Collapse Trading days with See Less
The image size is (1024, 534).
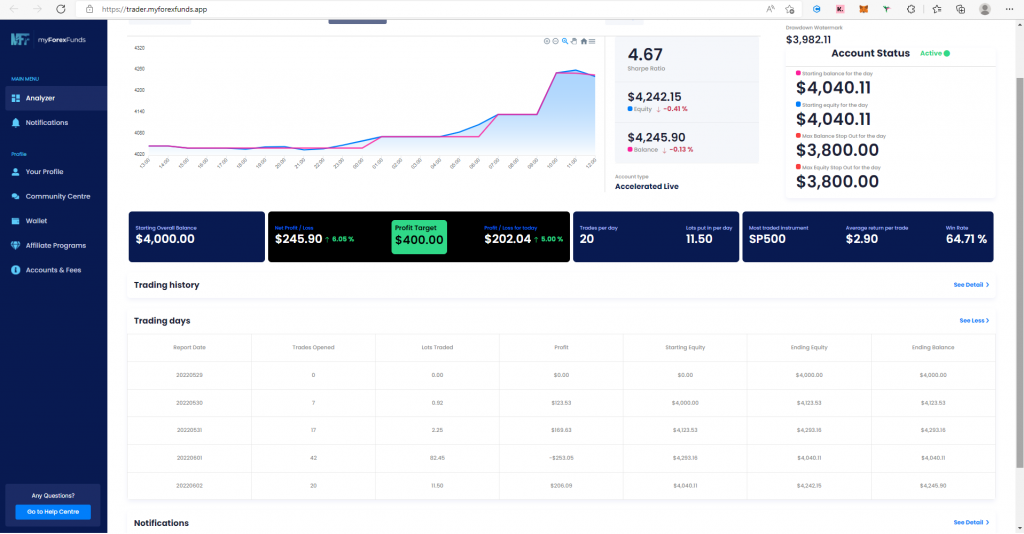(973, 321)
